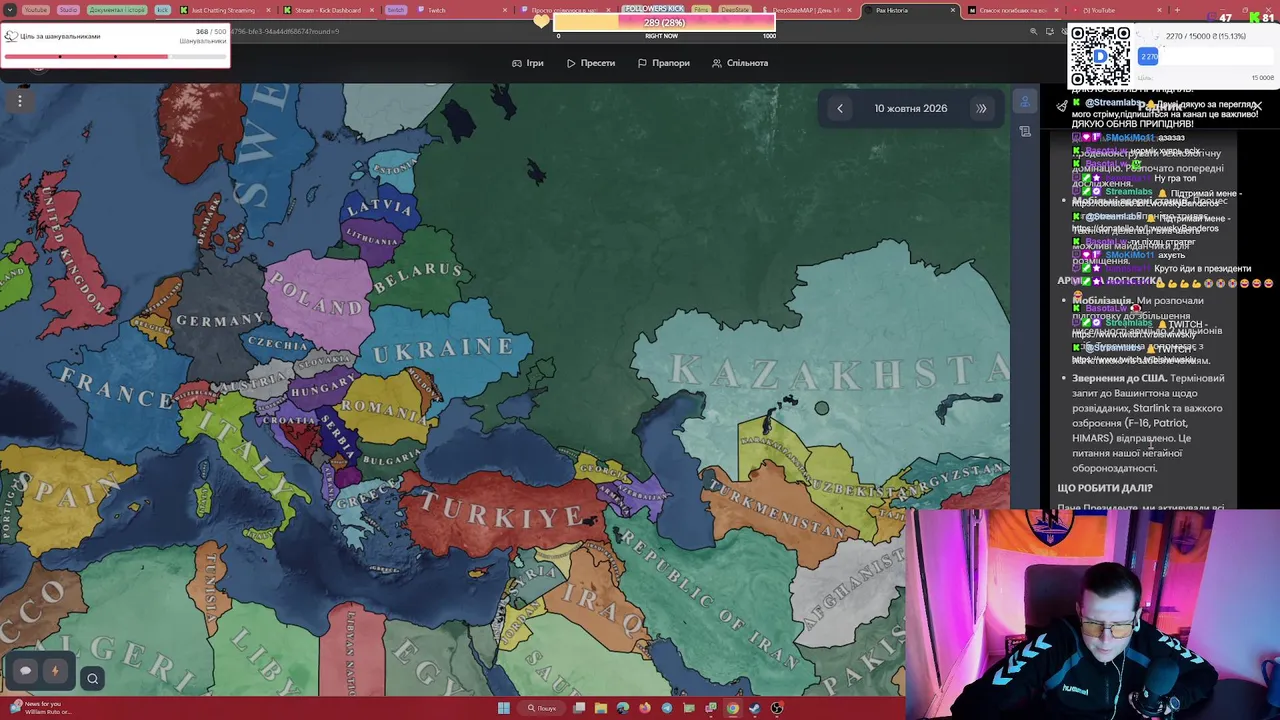This screenshot has height=720, width=1280.
Task: Open OBS Studio from the taskbar
Action: tap(777, 708)
